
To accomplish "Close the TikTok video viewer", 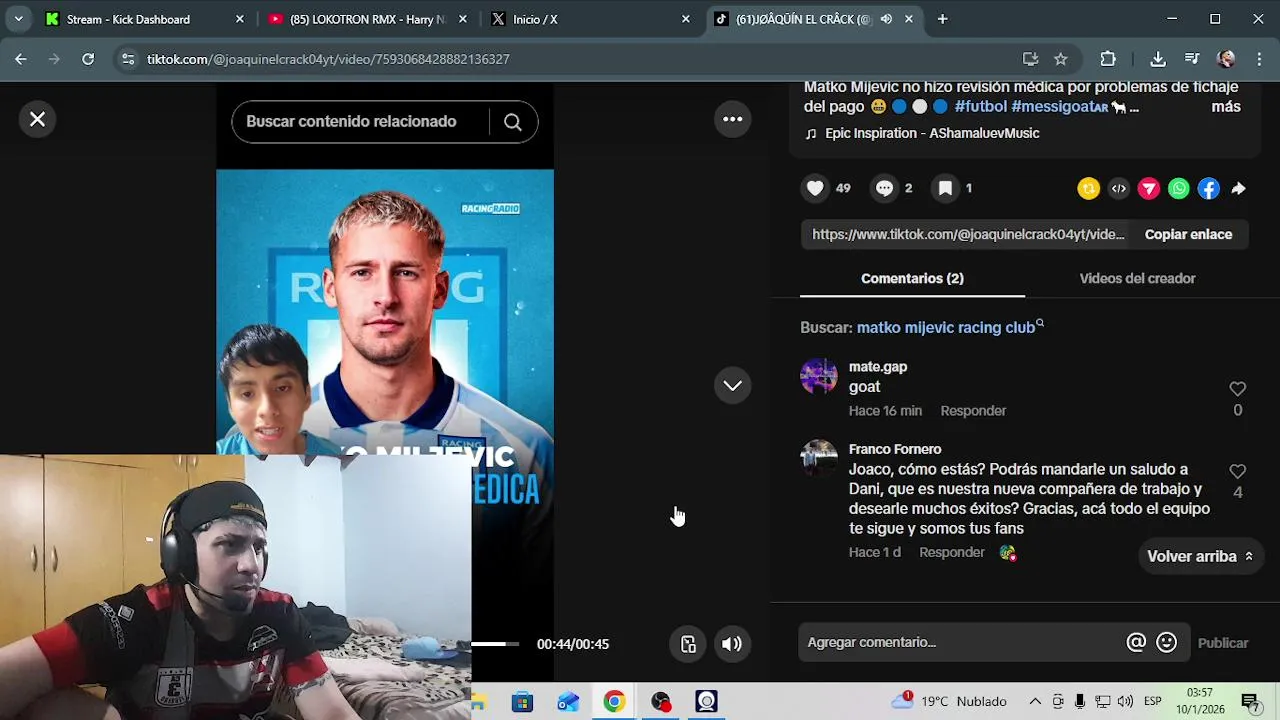I will pos(37,120).
